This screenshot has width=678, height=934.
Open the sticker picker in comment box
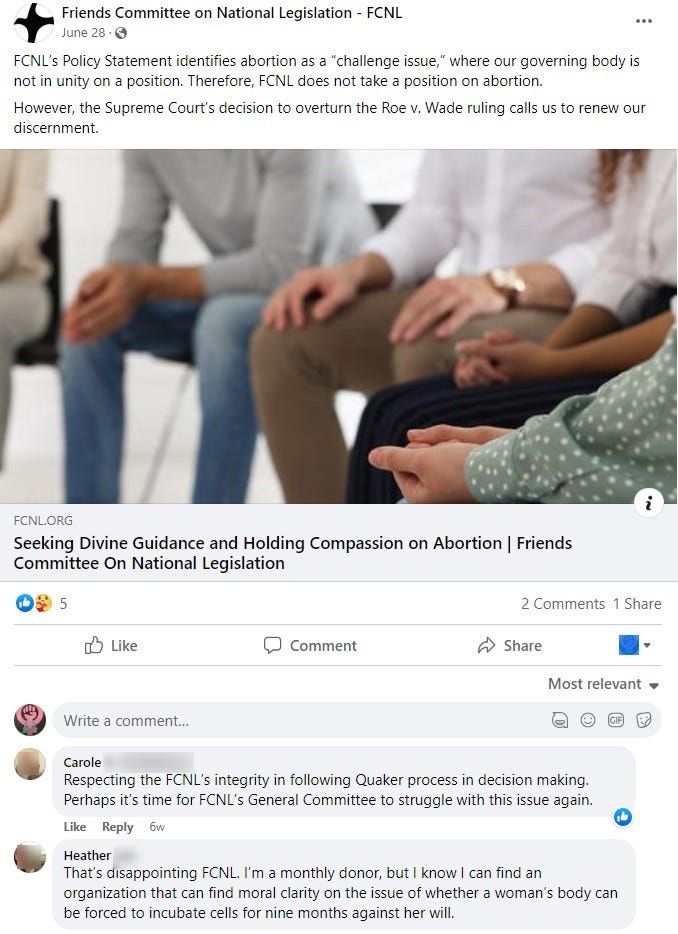[643, 720]
